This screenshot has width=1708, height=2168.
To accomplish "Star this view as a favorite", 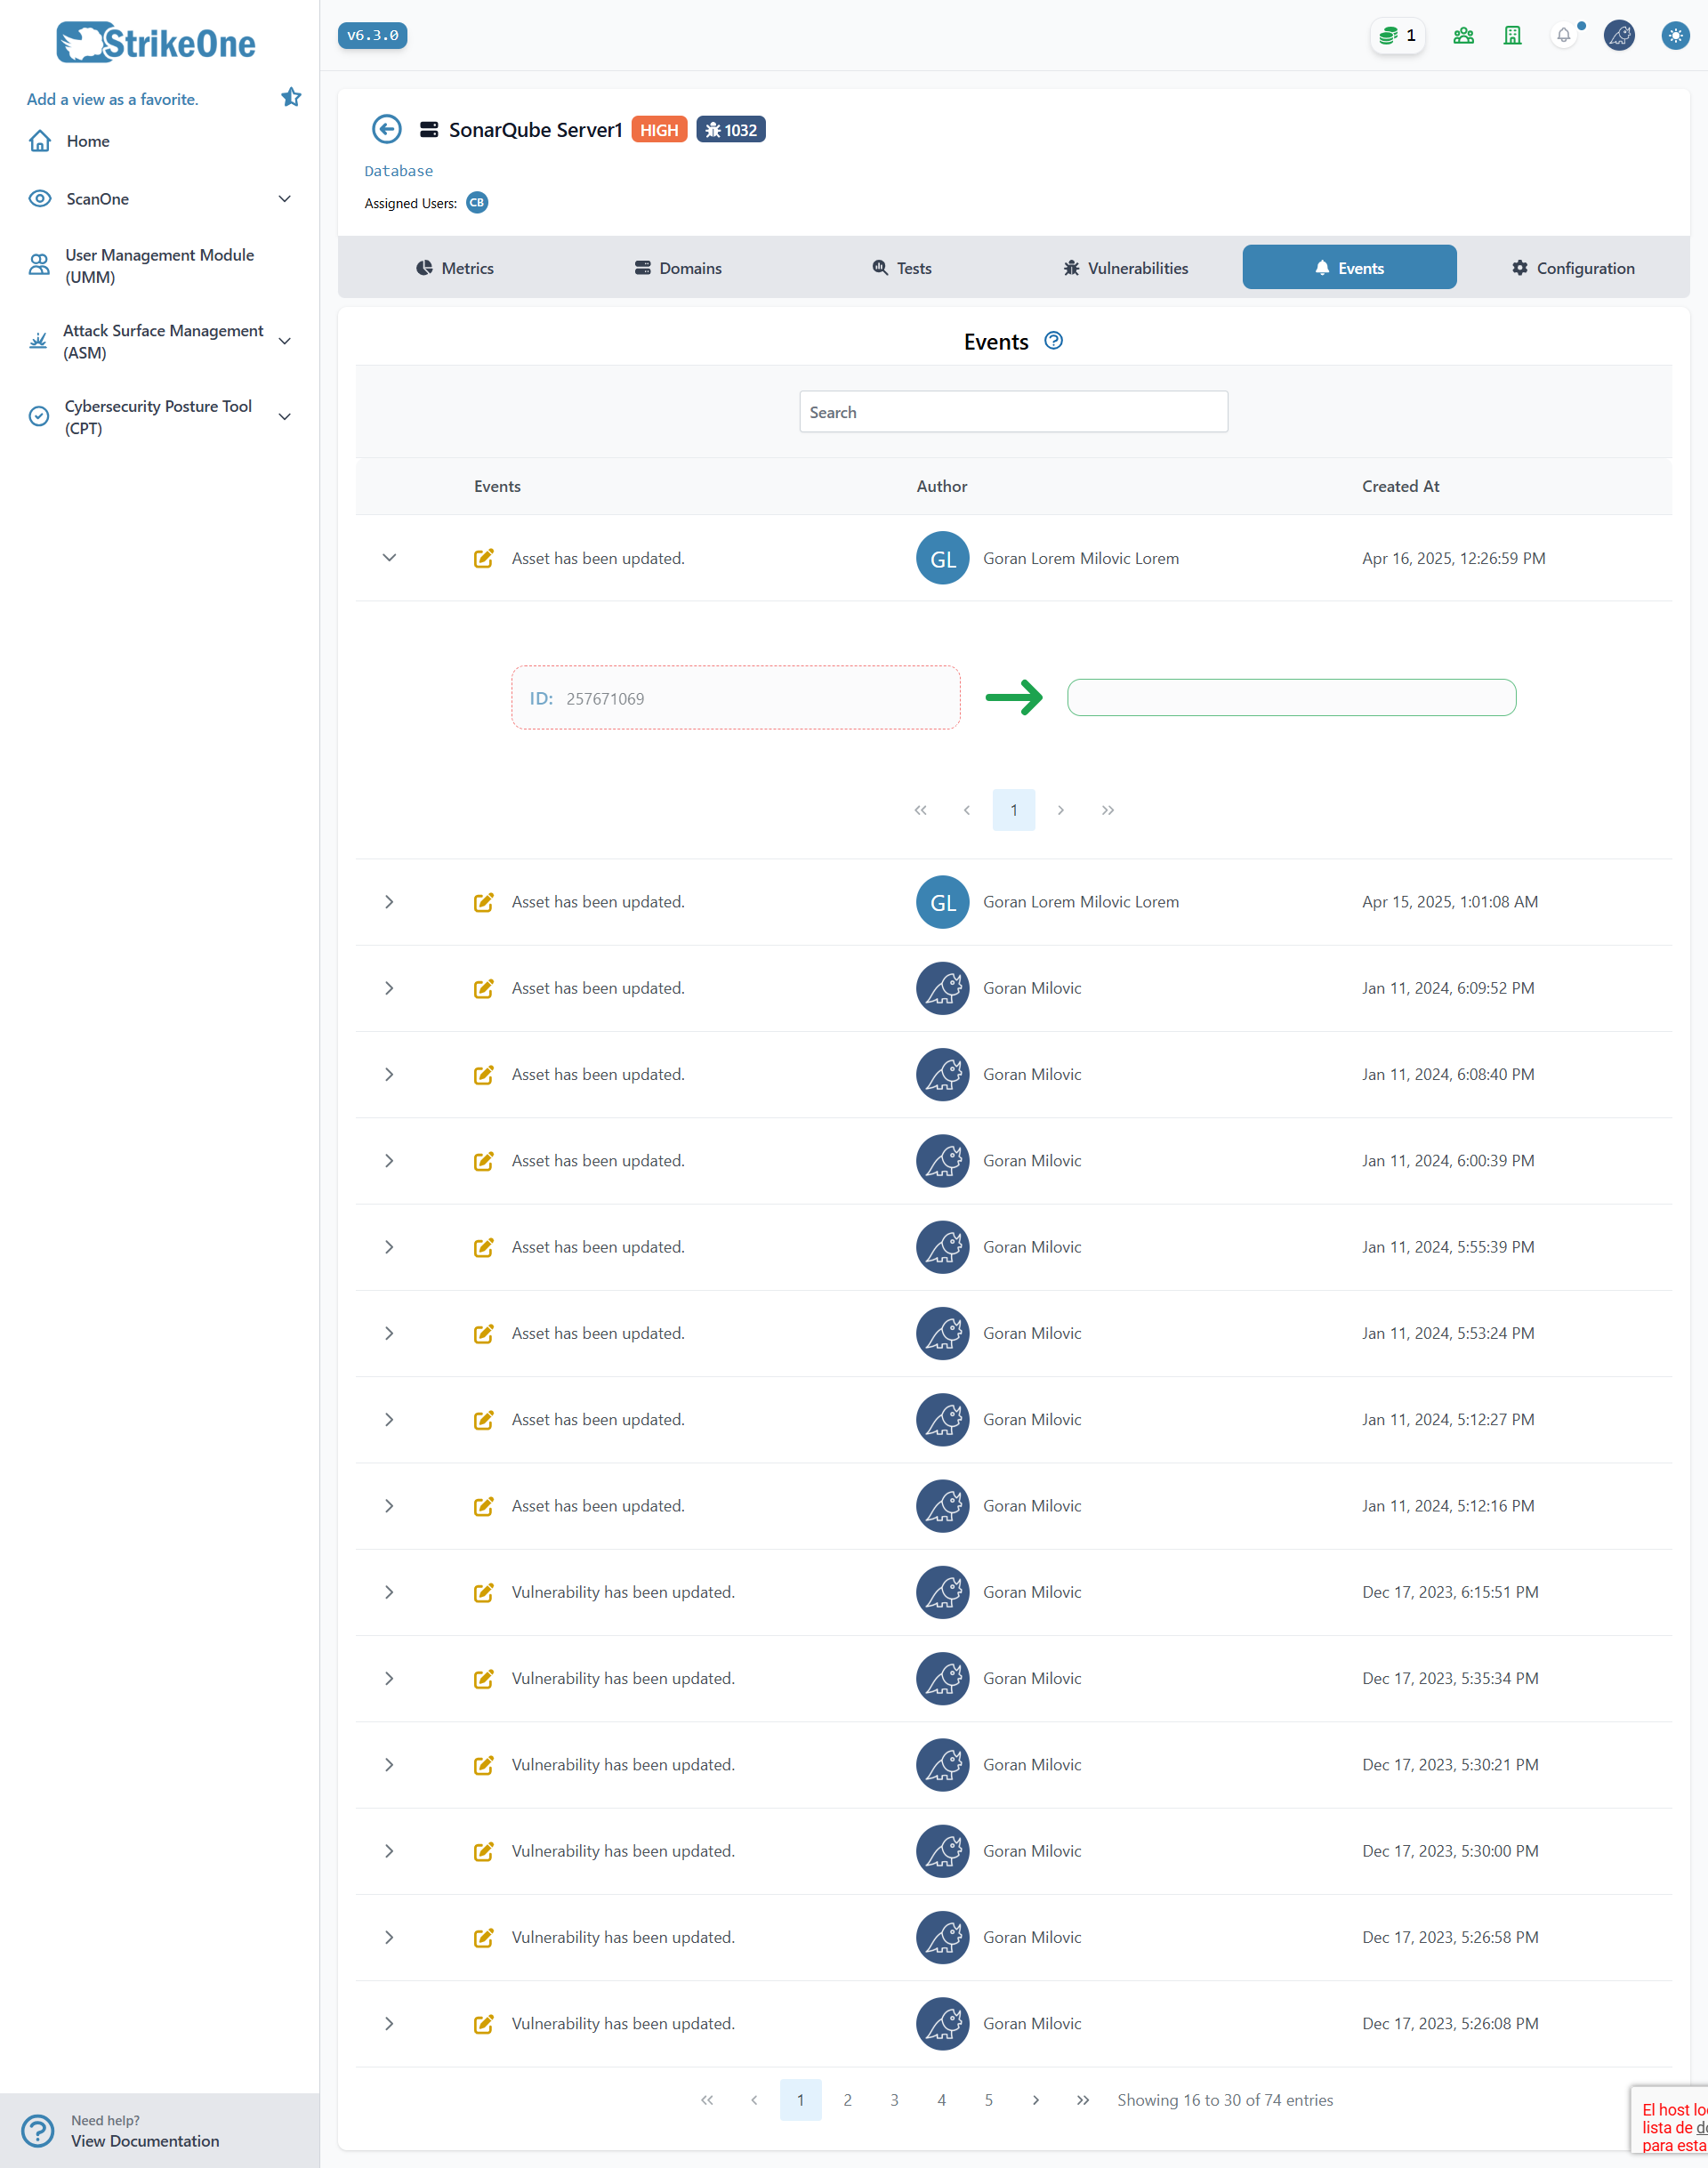I will [x=291, y=97].
